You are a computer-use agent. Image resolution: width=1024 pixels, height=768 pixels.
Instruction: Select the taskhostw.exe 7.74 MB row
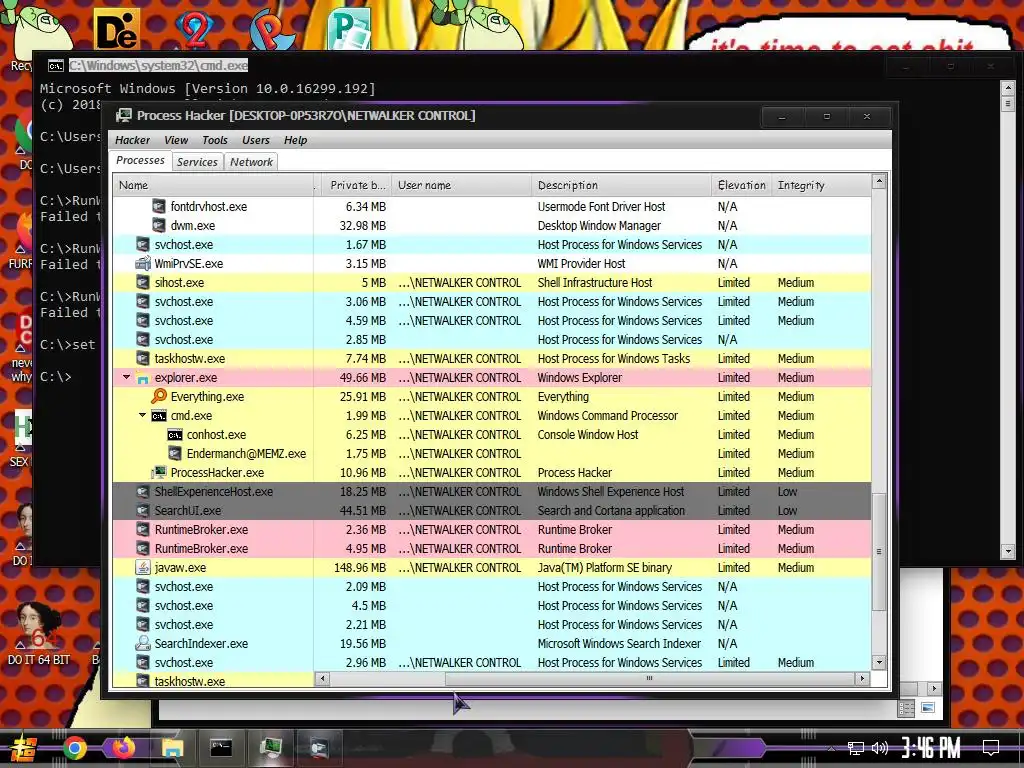pyautogui.click(x=492, y=359)
